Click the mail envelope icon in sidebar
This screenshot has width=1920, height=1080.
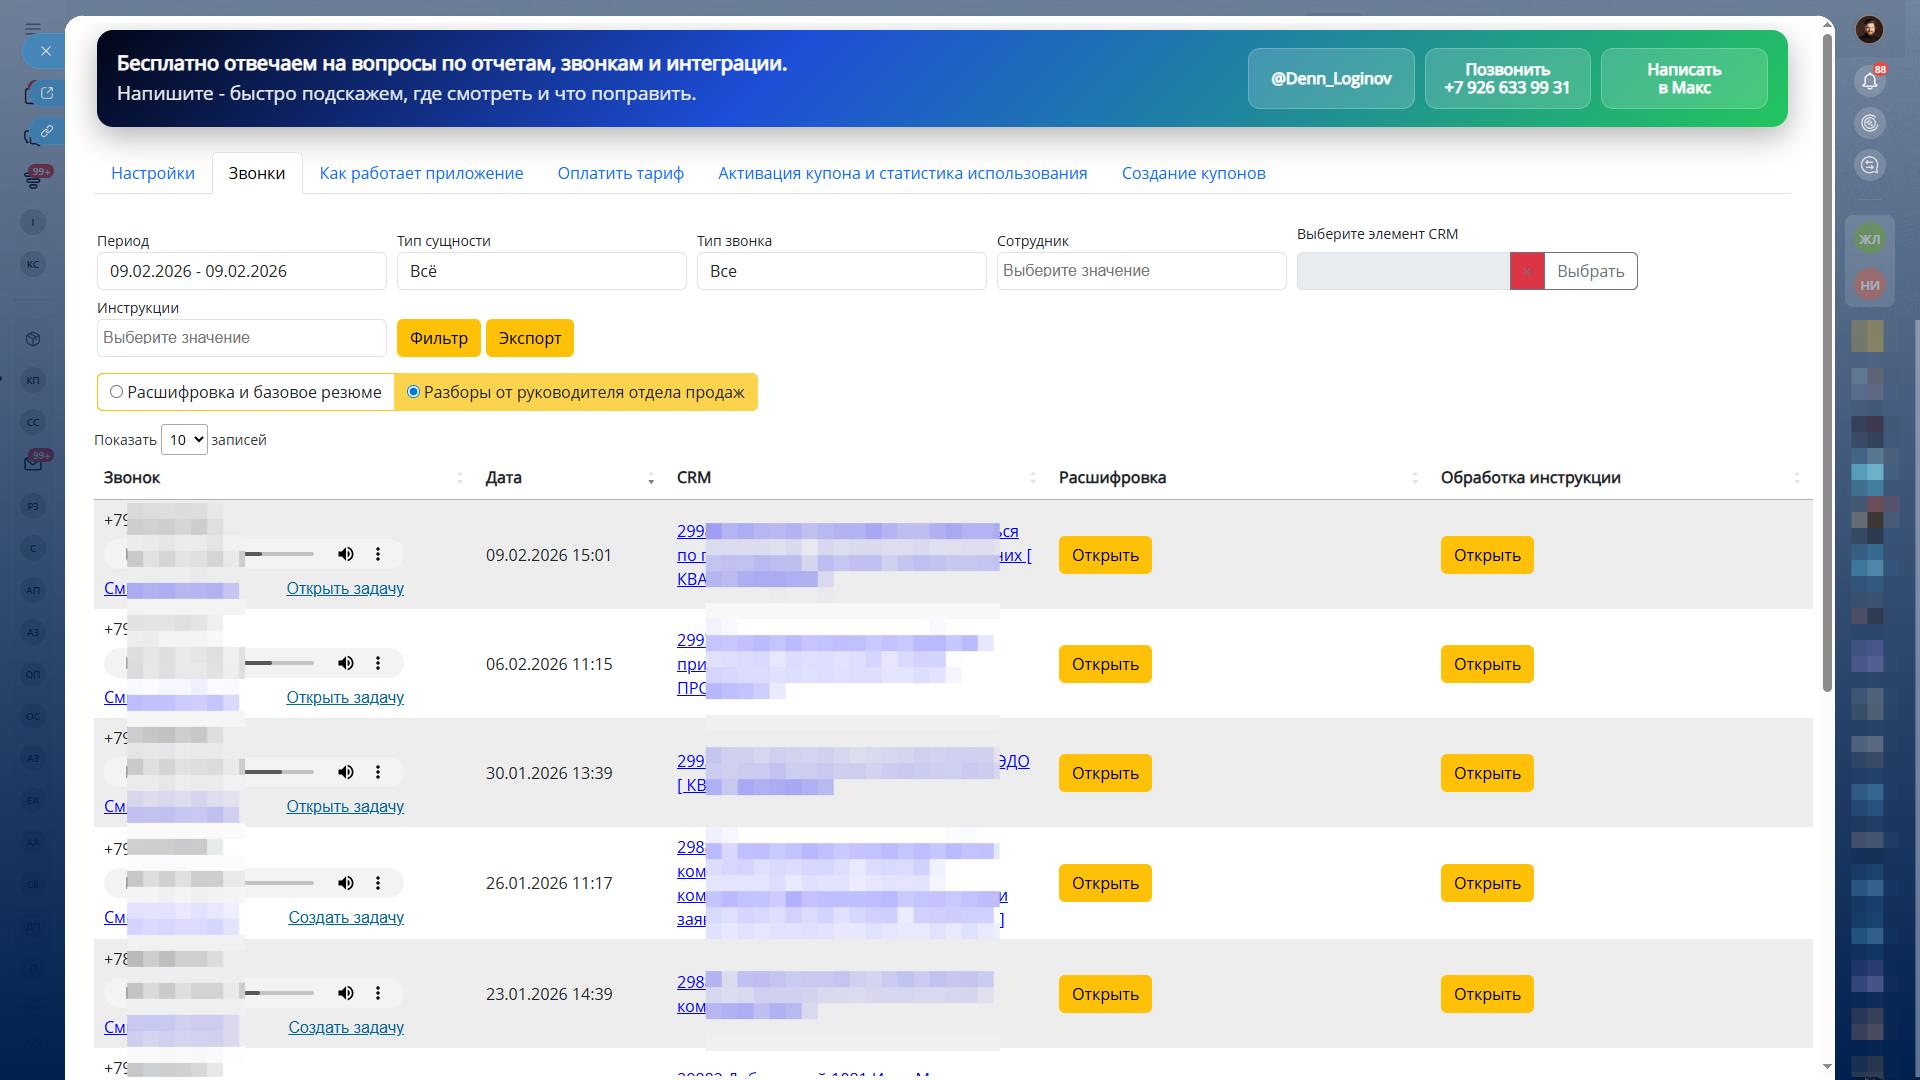pos(33,463)
